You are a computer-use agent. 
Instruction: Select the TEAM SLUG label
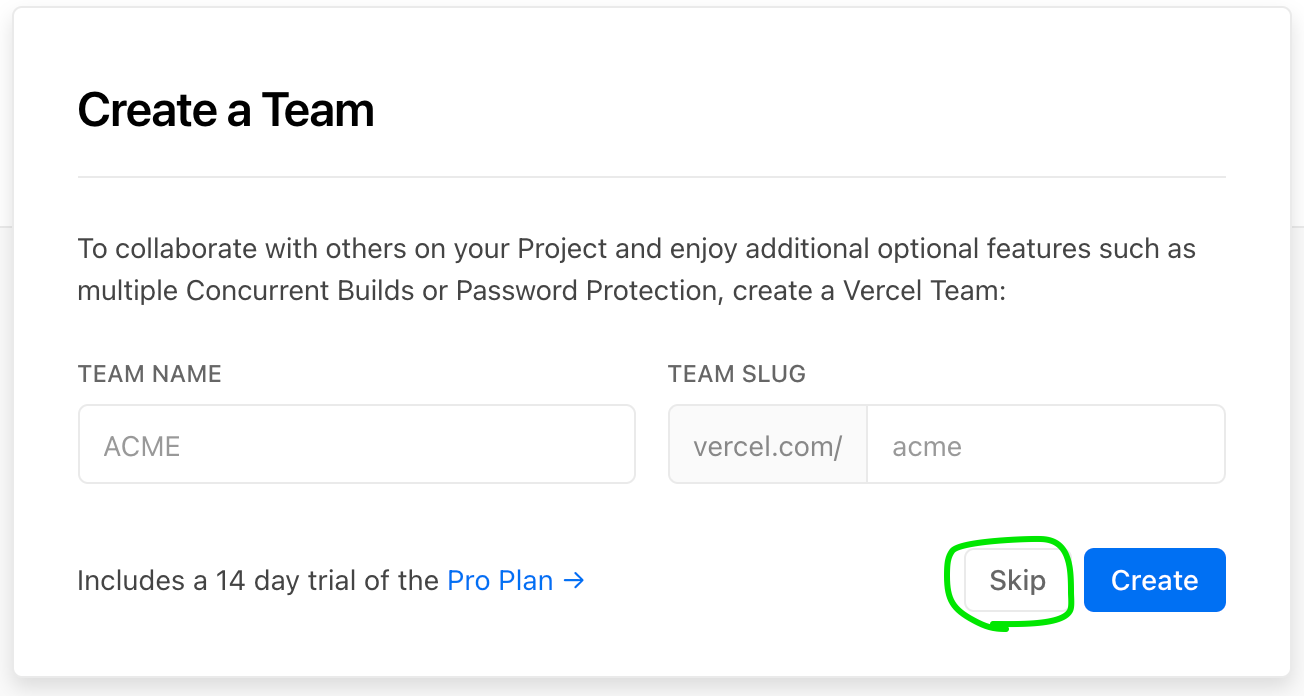pyautogui.click(x=737, y=374)
